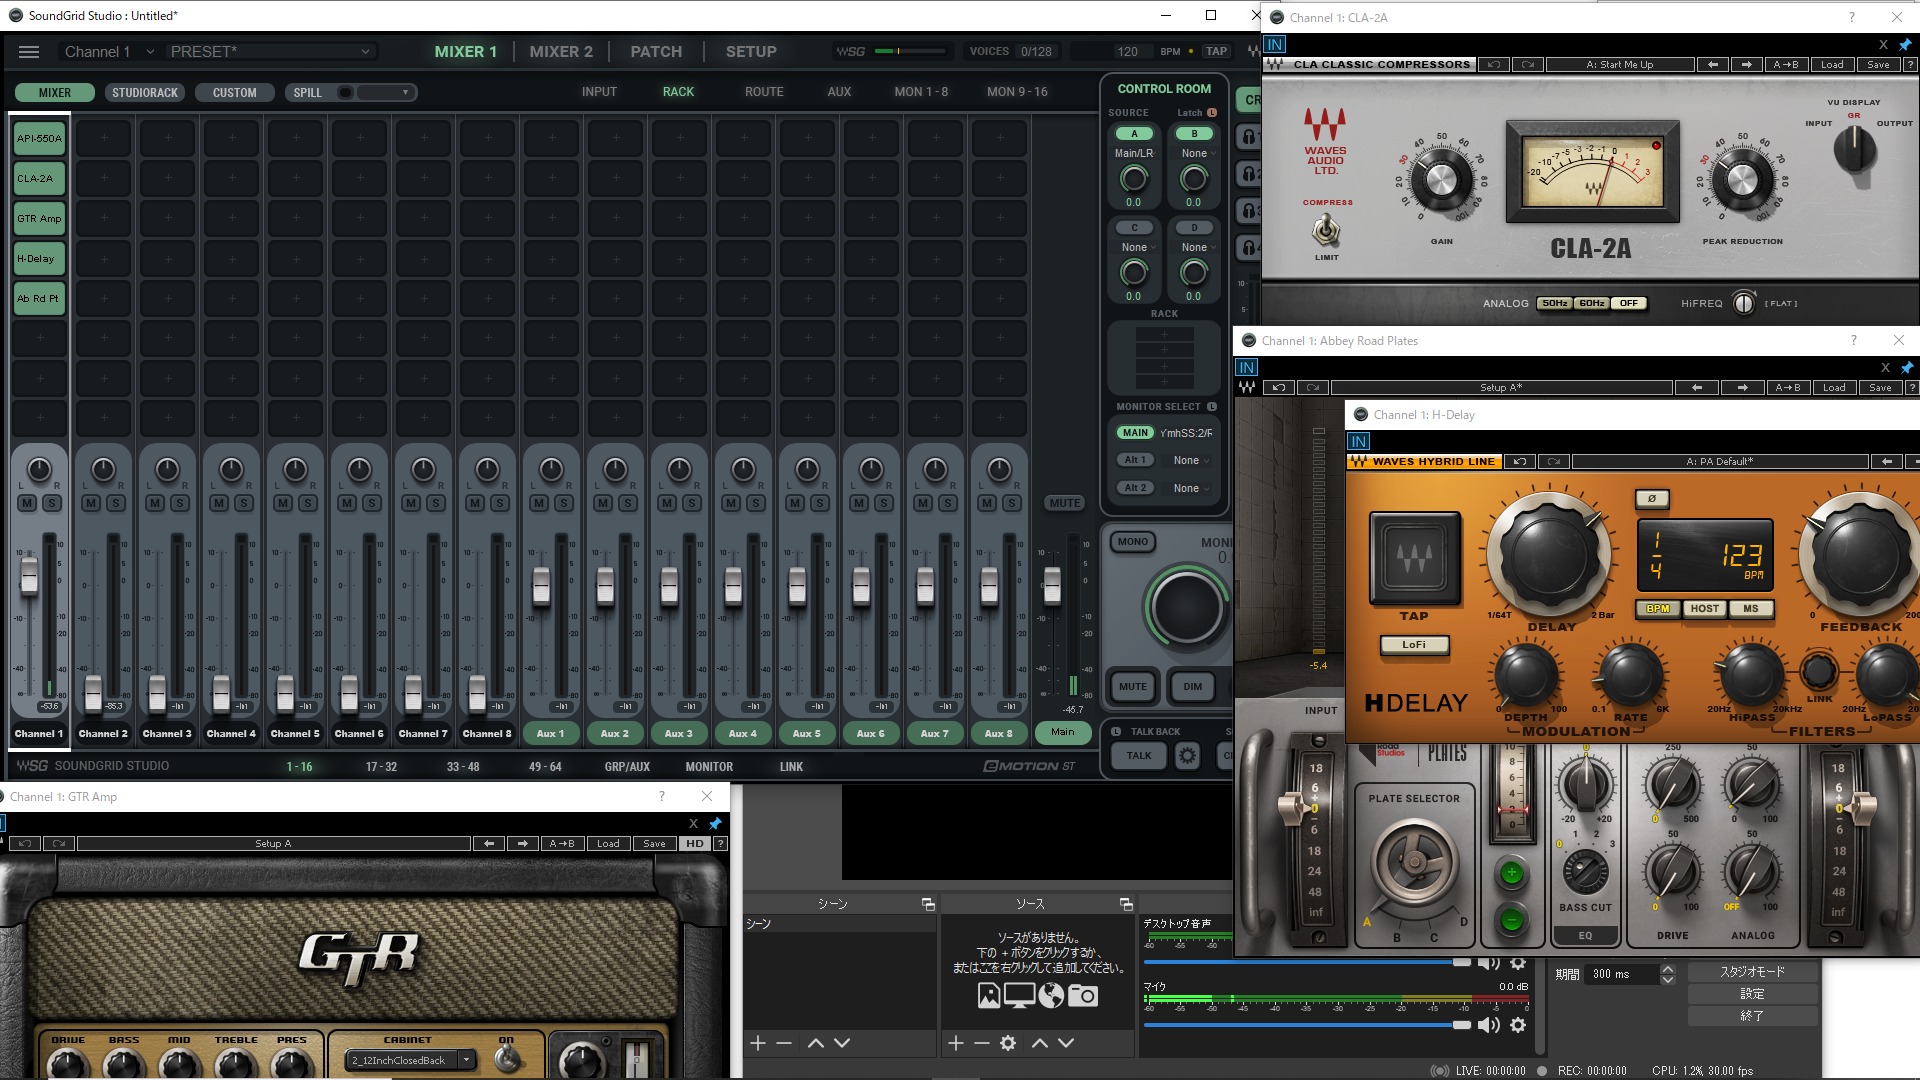The width and height of the screenshot is (1920, 1080).
Task: Click undo arrow in CLA-2A toolbar
Action: click(x=1494, y=65)
